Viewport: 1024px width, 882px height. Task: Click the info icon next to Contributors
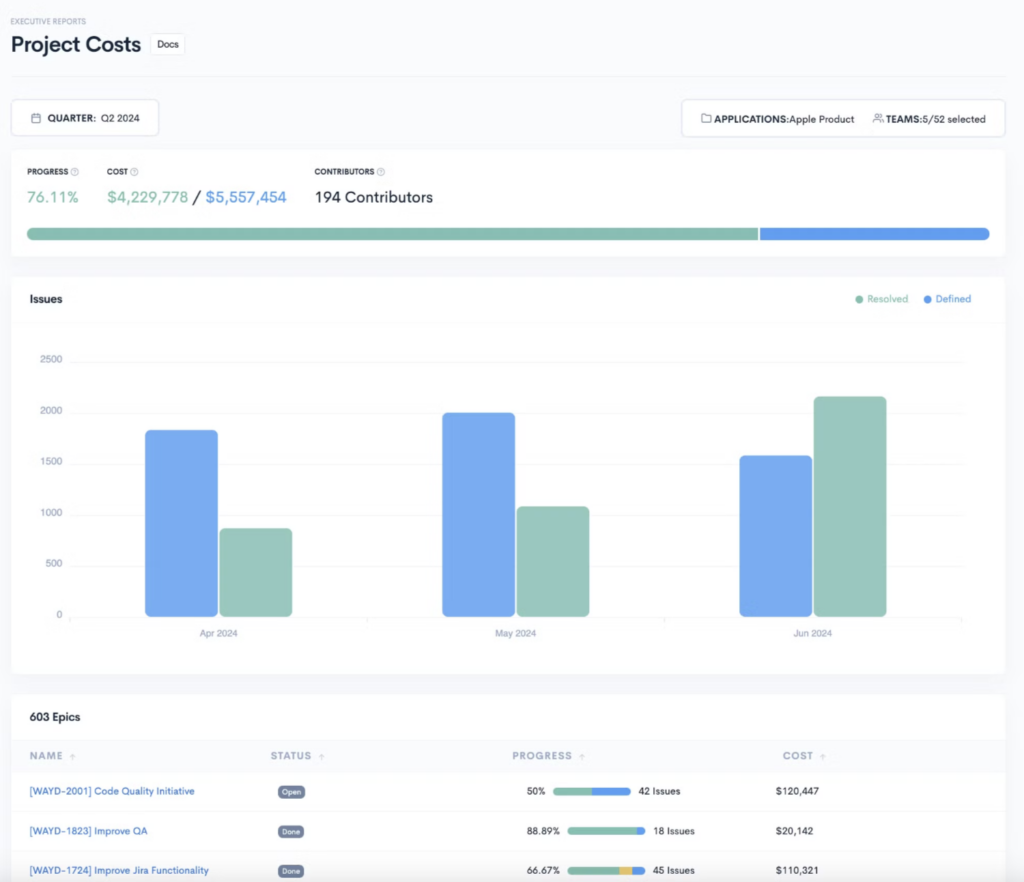point(381,172)
